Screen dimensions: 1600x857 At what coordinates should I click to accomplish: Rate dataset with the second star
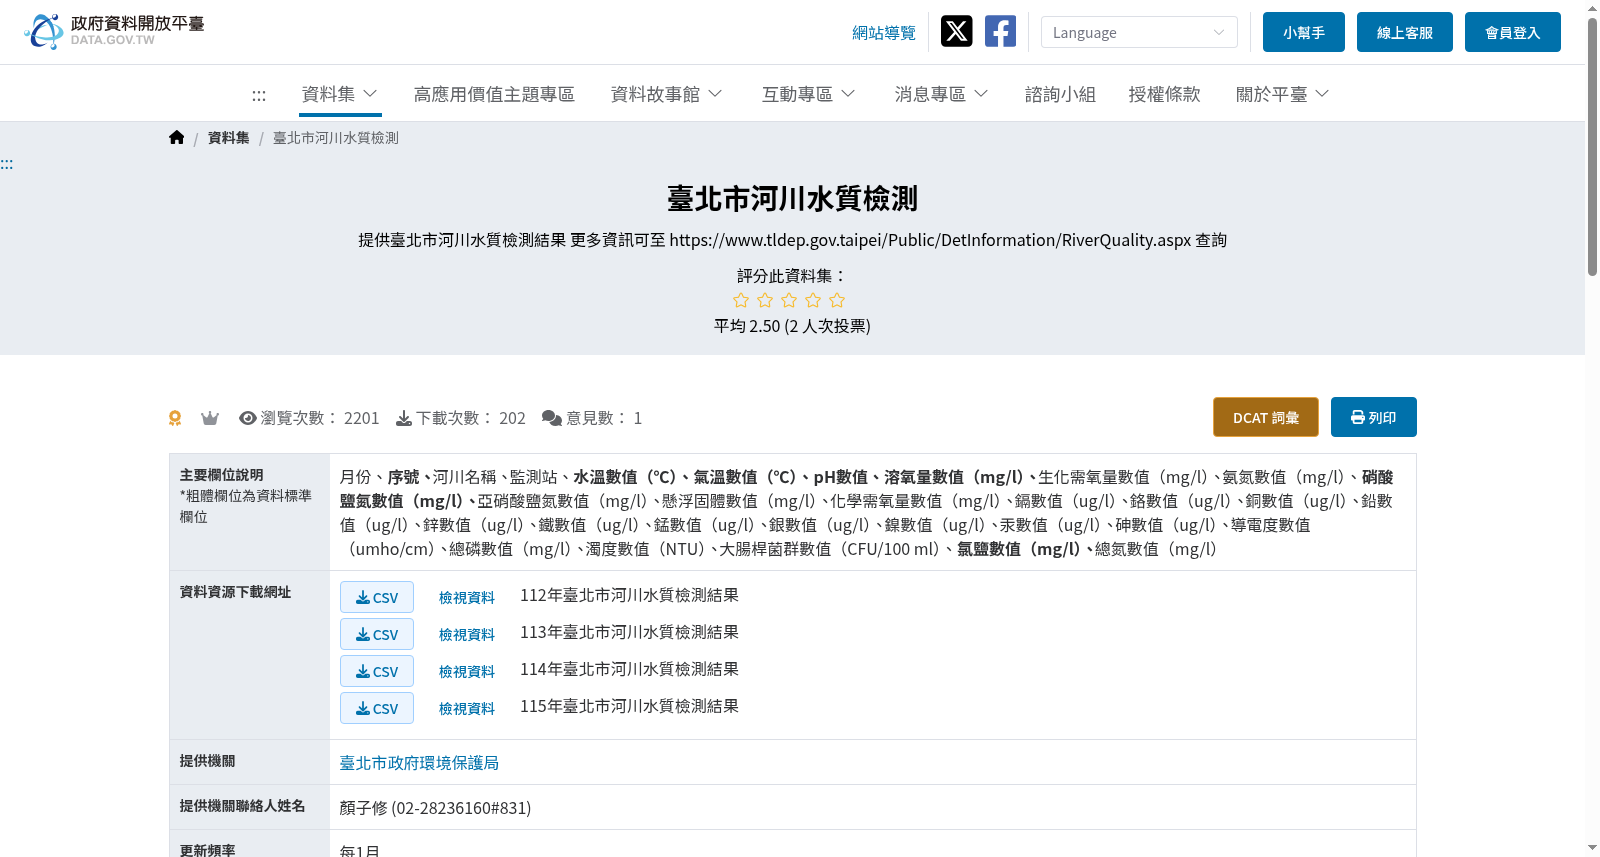pyautogui.click(x=765, y=300)
